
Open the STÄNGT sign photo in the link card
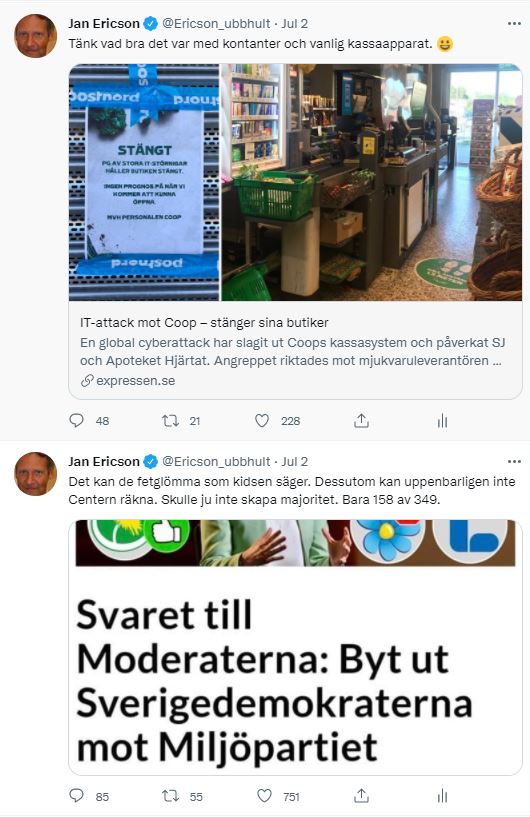click(144, 182)
